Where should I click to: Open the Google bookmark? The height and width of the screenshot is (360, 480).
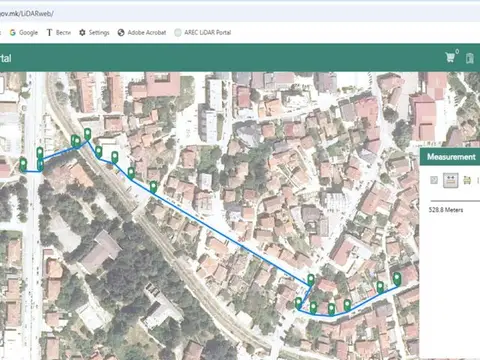(x=24, y=32)
